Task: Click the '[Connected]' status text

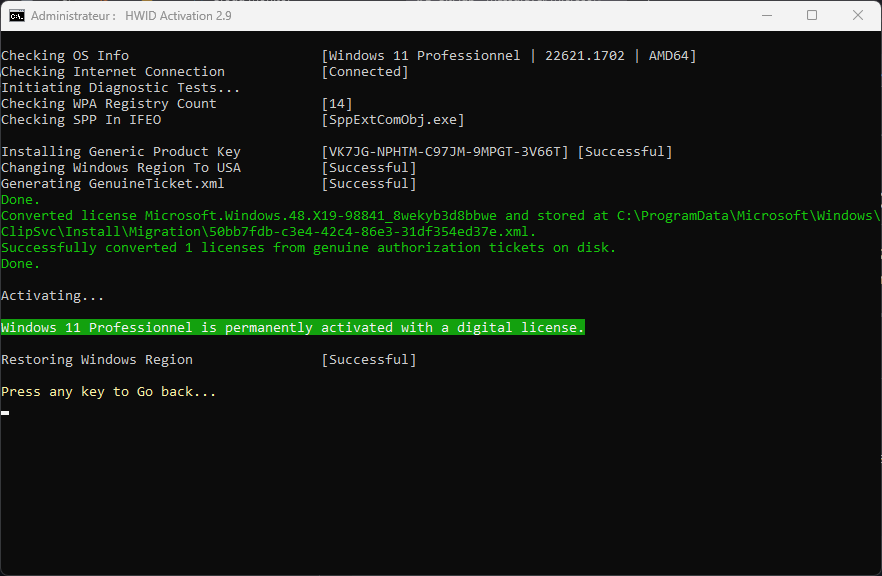Action: [364, 71]
